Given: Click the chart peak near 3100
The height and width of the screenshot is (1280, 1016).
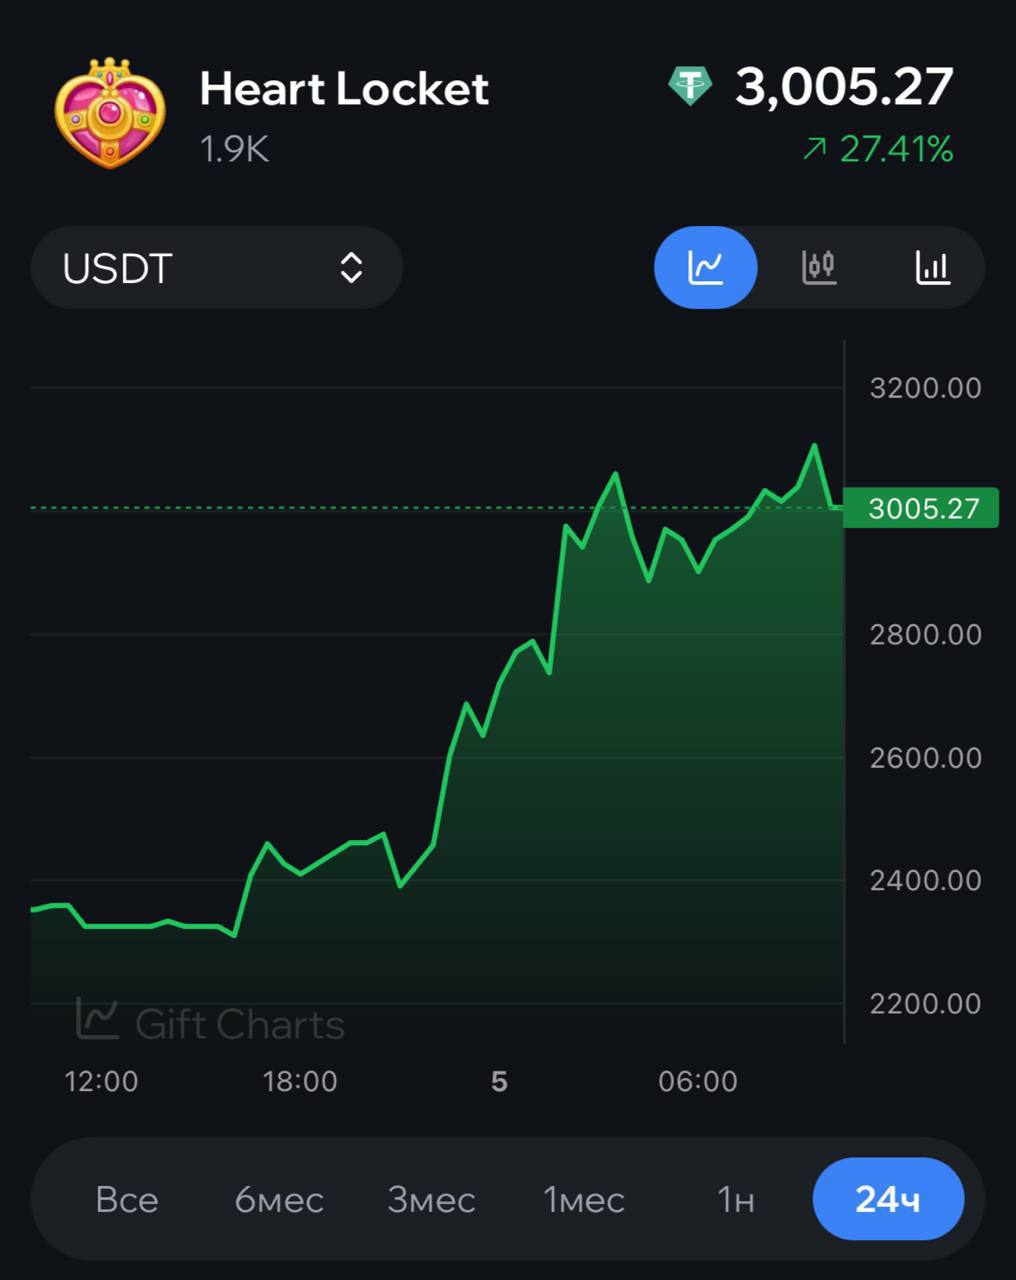Looking at the screenshot, I should [x=814, y=445].
